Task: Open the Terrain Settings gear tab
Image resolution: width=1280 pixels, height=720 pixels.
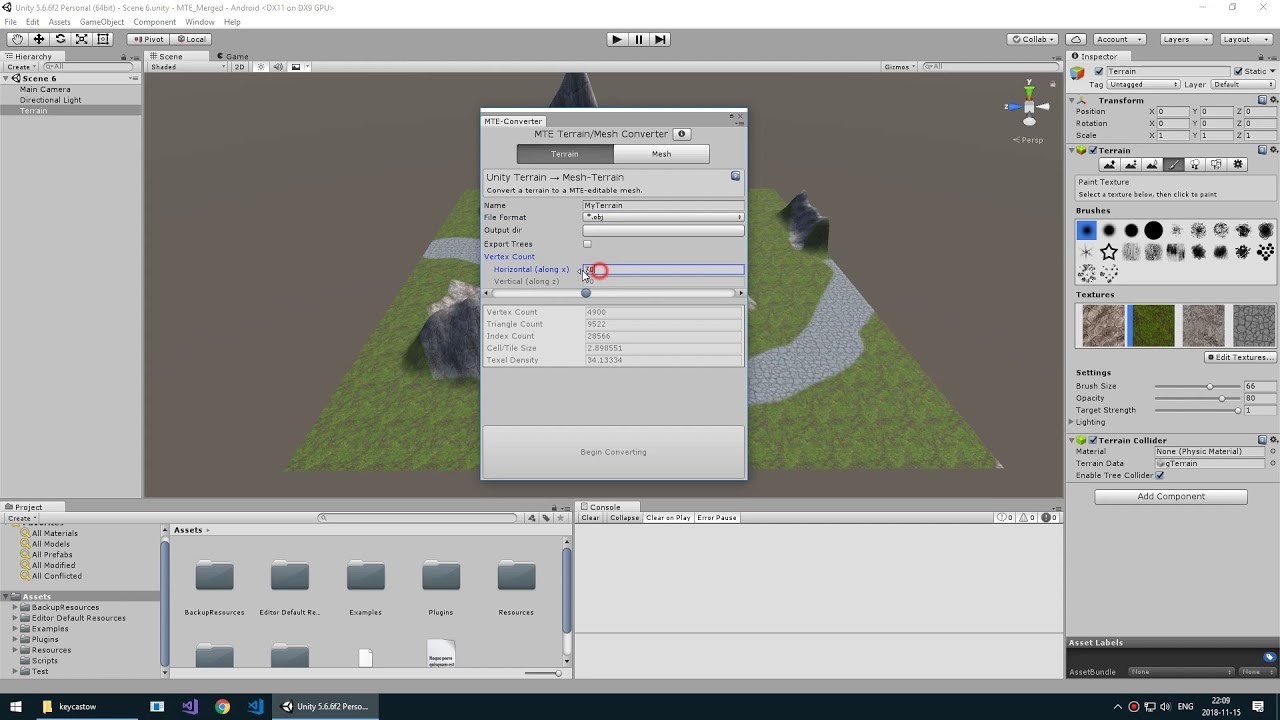Action: tap(1238, 165)
